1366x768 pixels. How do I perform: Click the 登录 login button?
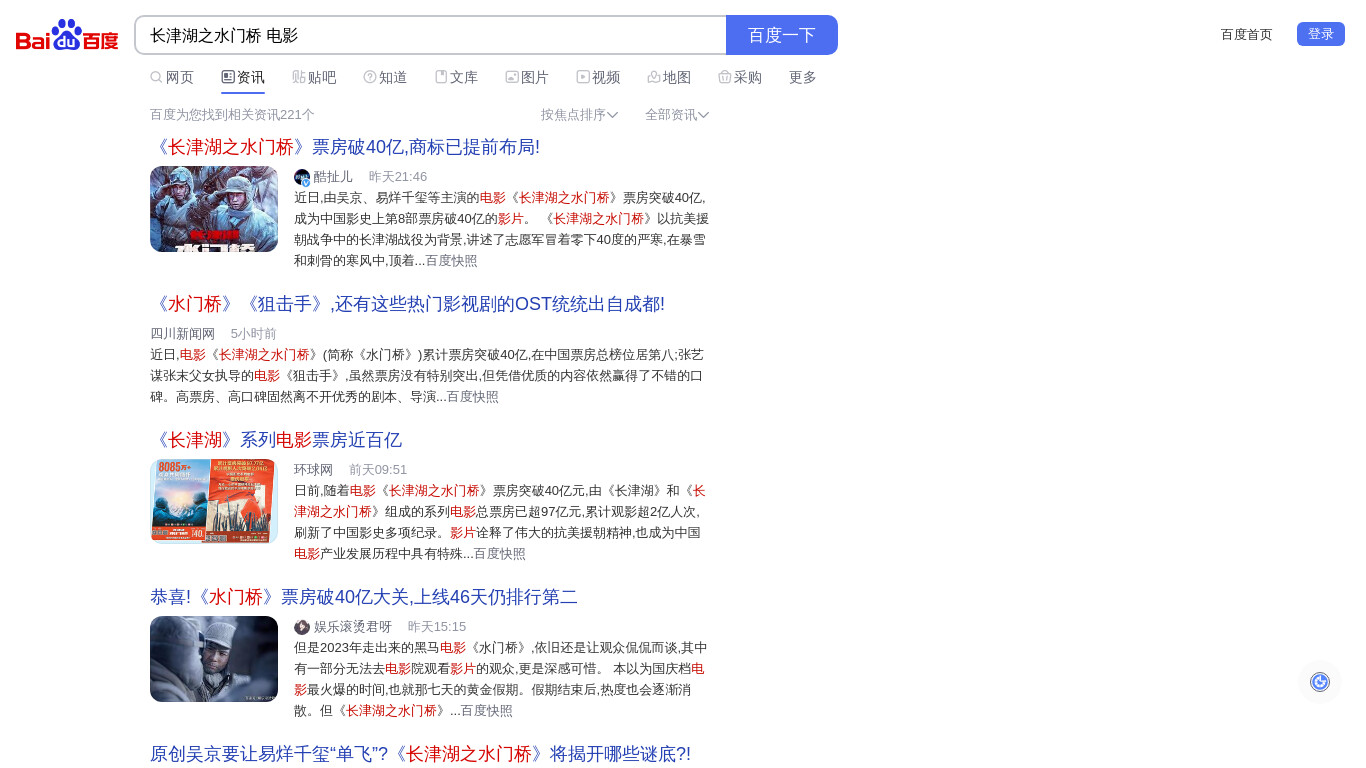(1321, 34)
